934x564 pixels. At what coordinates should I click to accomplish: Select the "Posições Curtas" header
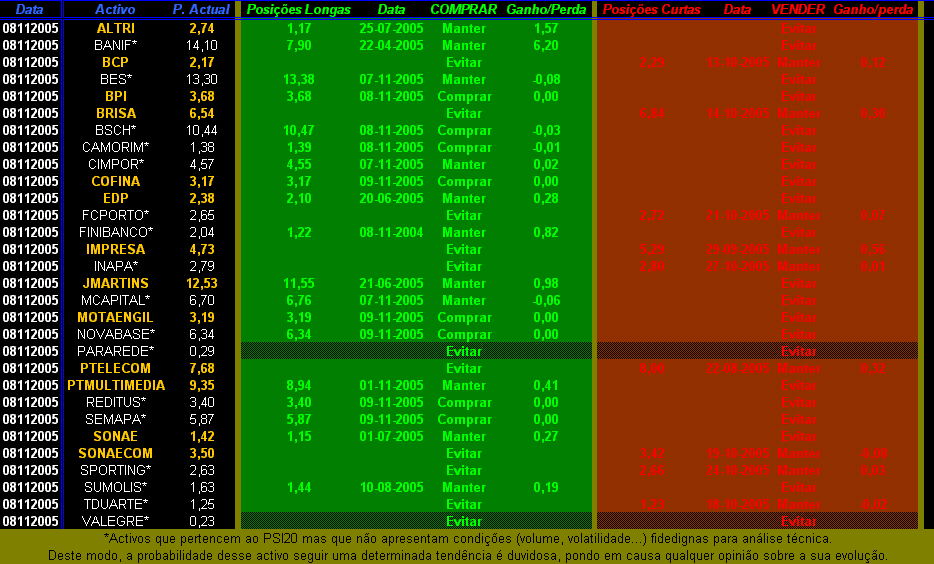coord(652,10)
